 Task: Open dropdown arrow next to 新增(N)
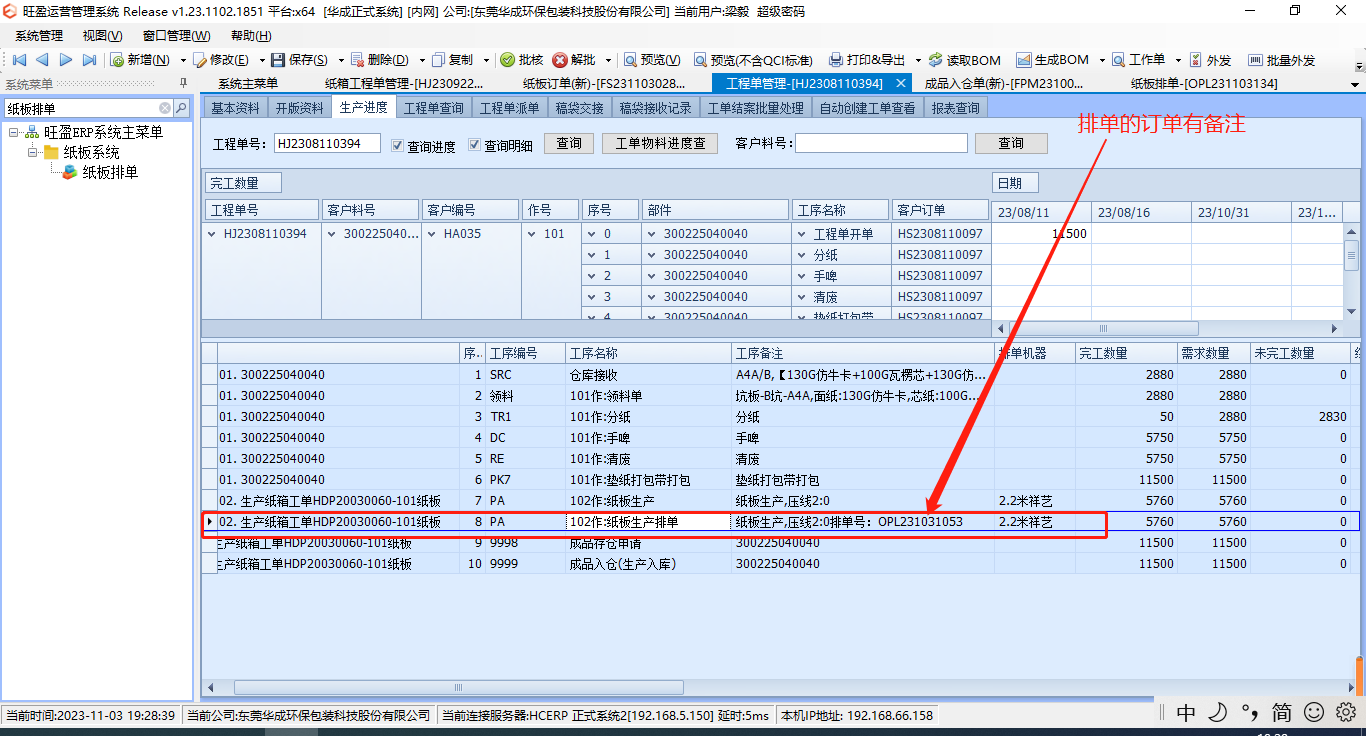point(183,60)
